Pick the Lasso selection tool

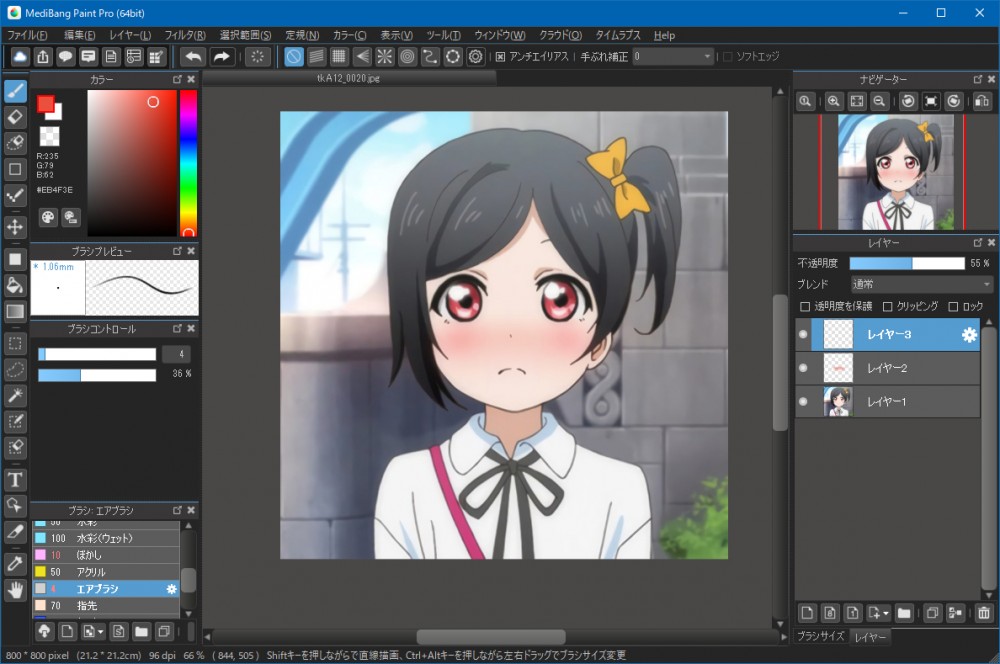click(x=15, y=369)
